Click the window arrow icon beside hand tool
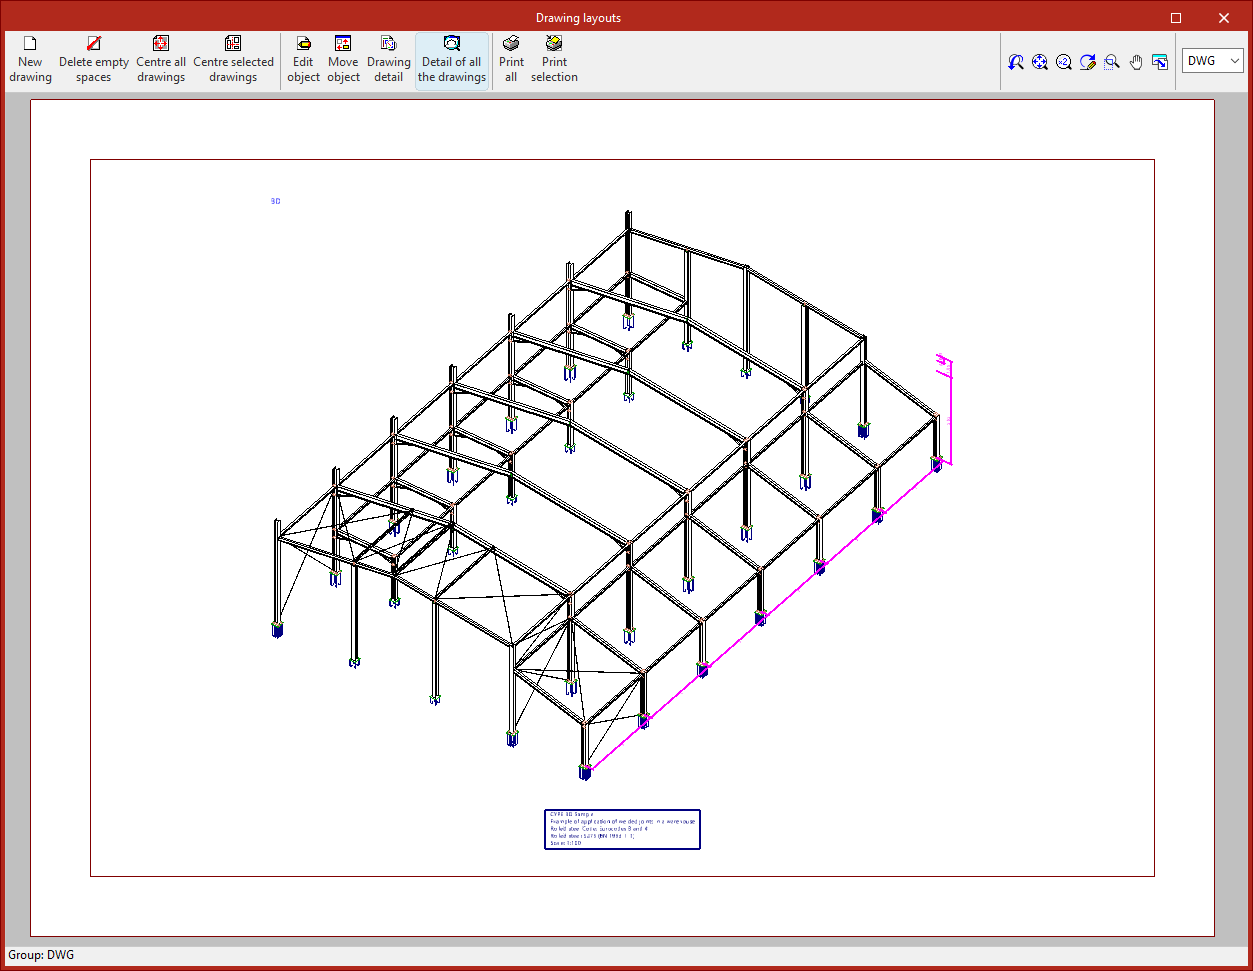Viewport: 1253px width, 971px height. pos(1160,61)
